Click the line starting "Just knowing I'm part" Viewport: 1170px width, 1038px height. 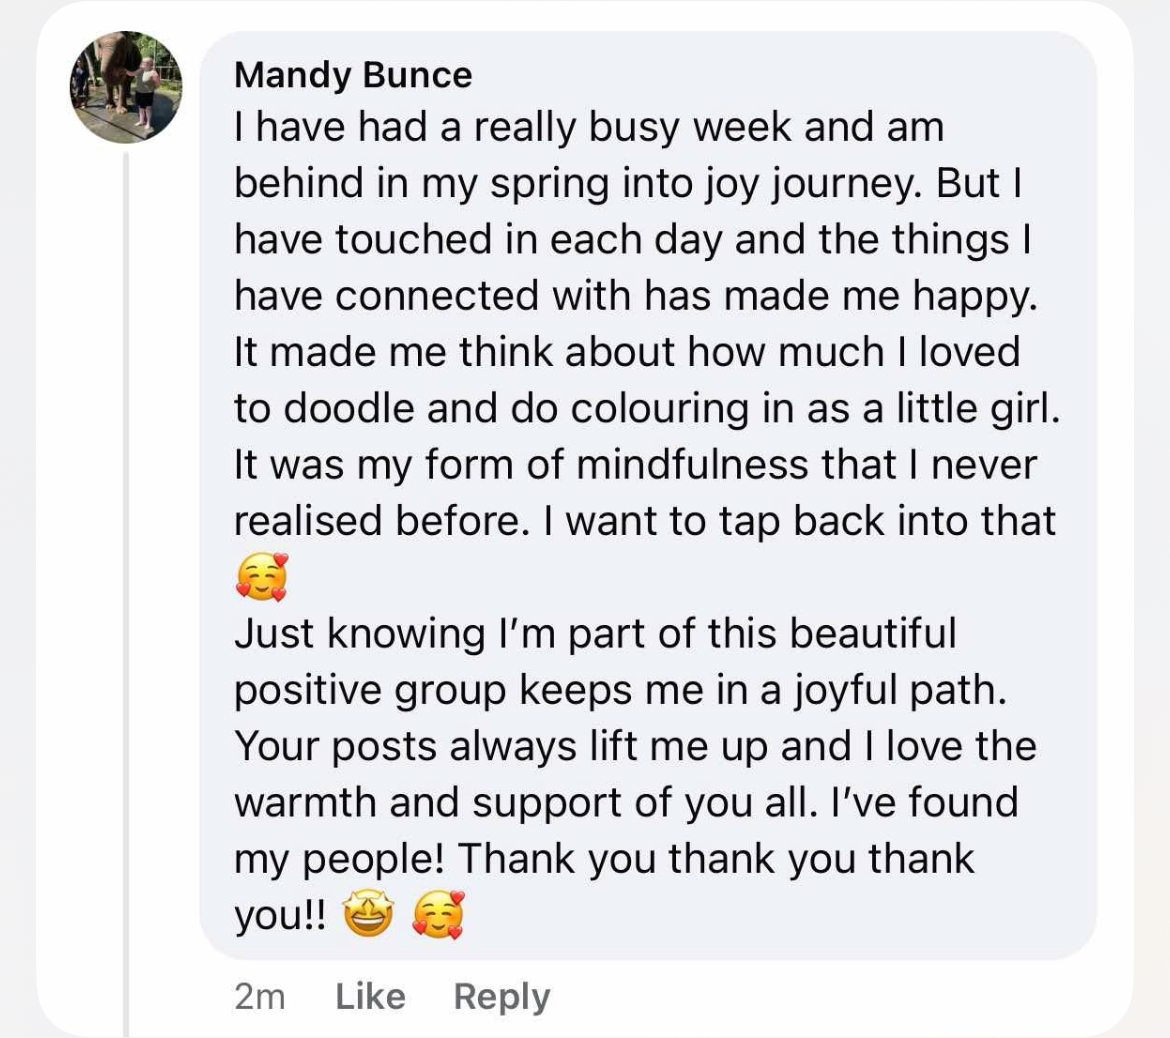(x=595, y=633)
